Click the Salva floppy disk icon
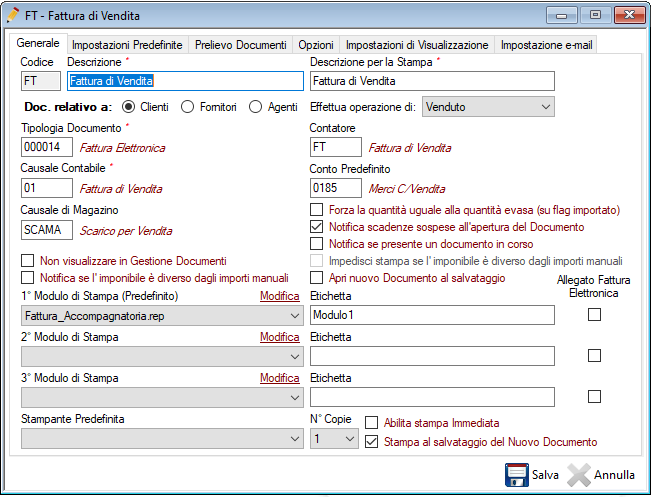651x497 pixels. tap(516, 474)
